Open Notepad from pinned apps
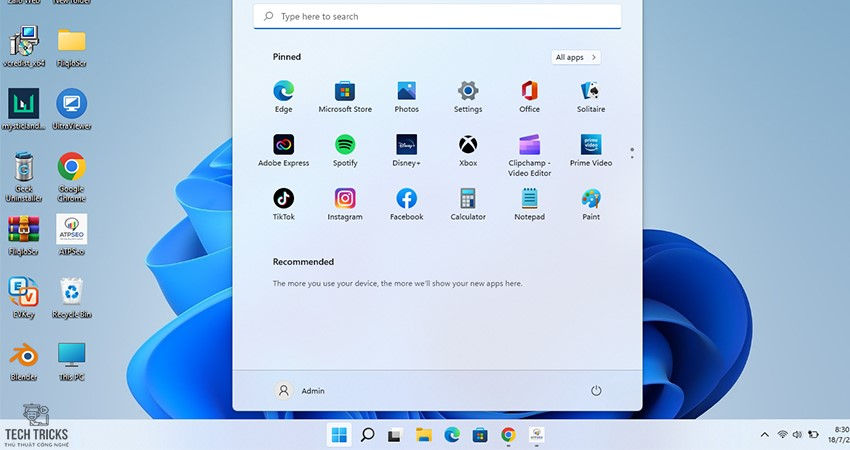The height and width of the screenshot is (450, 850). click(530, 204)
